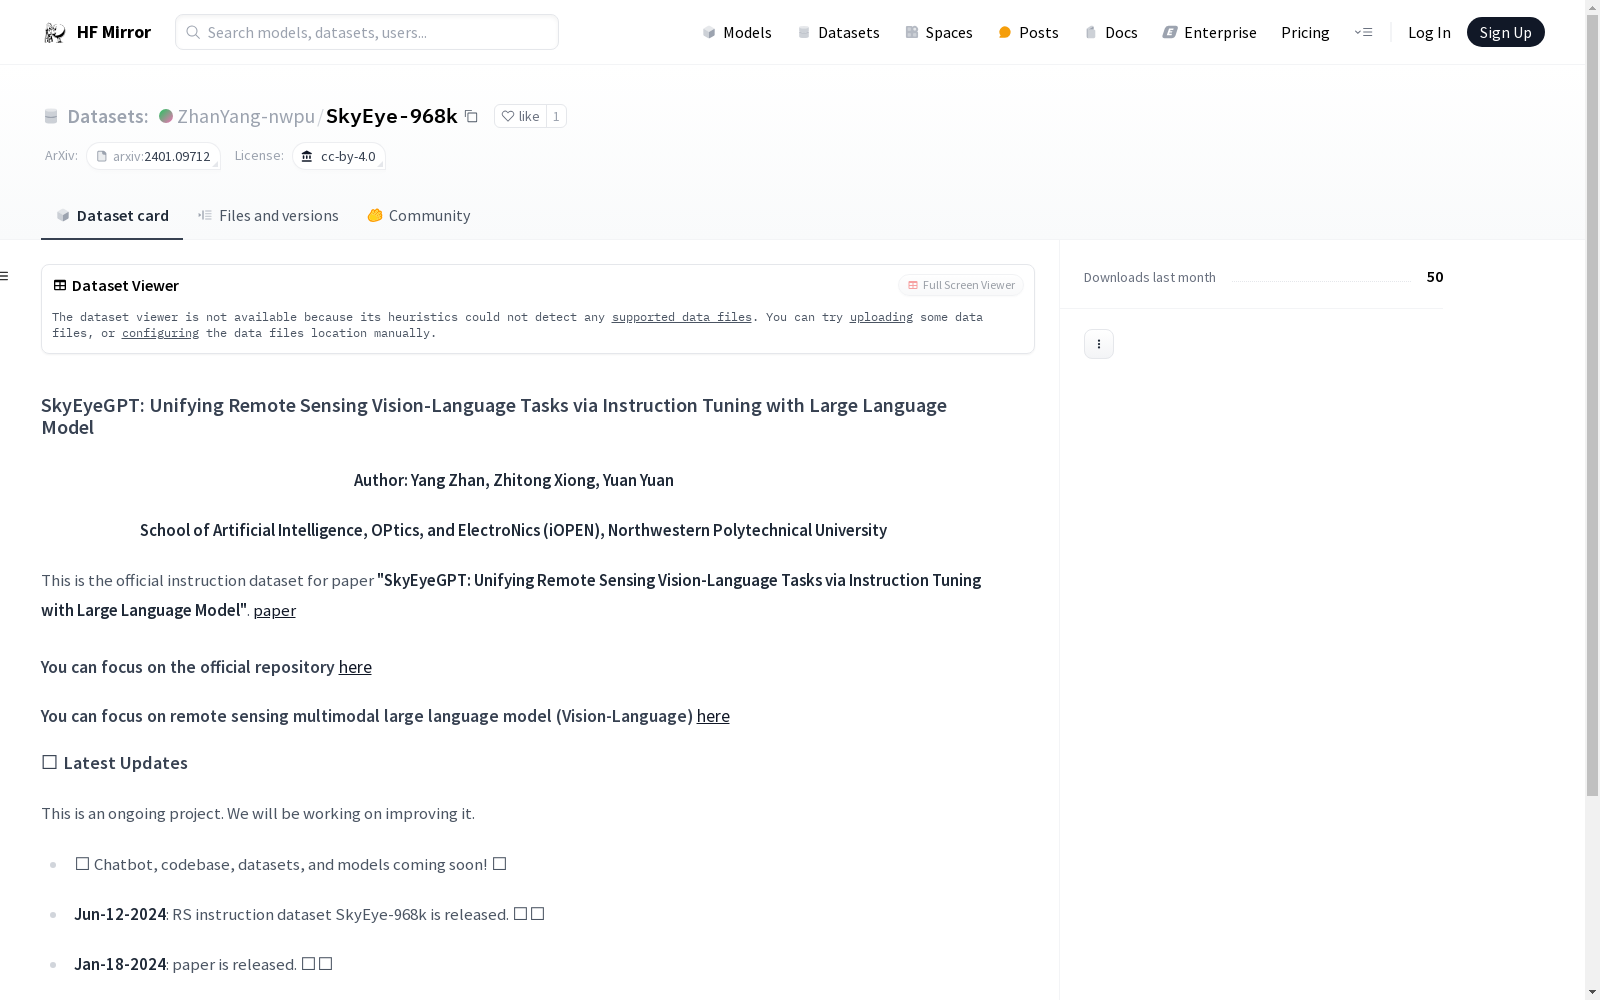Follow the 'supported data files' link
This screenshot has height=1000, width=1600.
[681, 317]
